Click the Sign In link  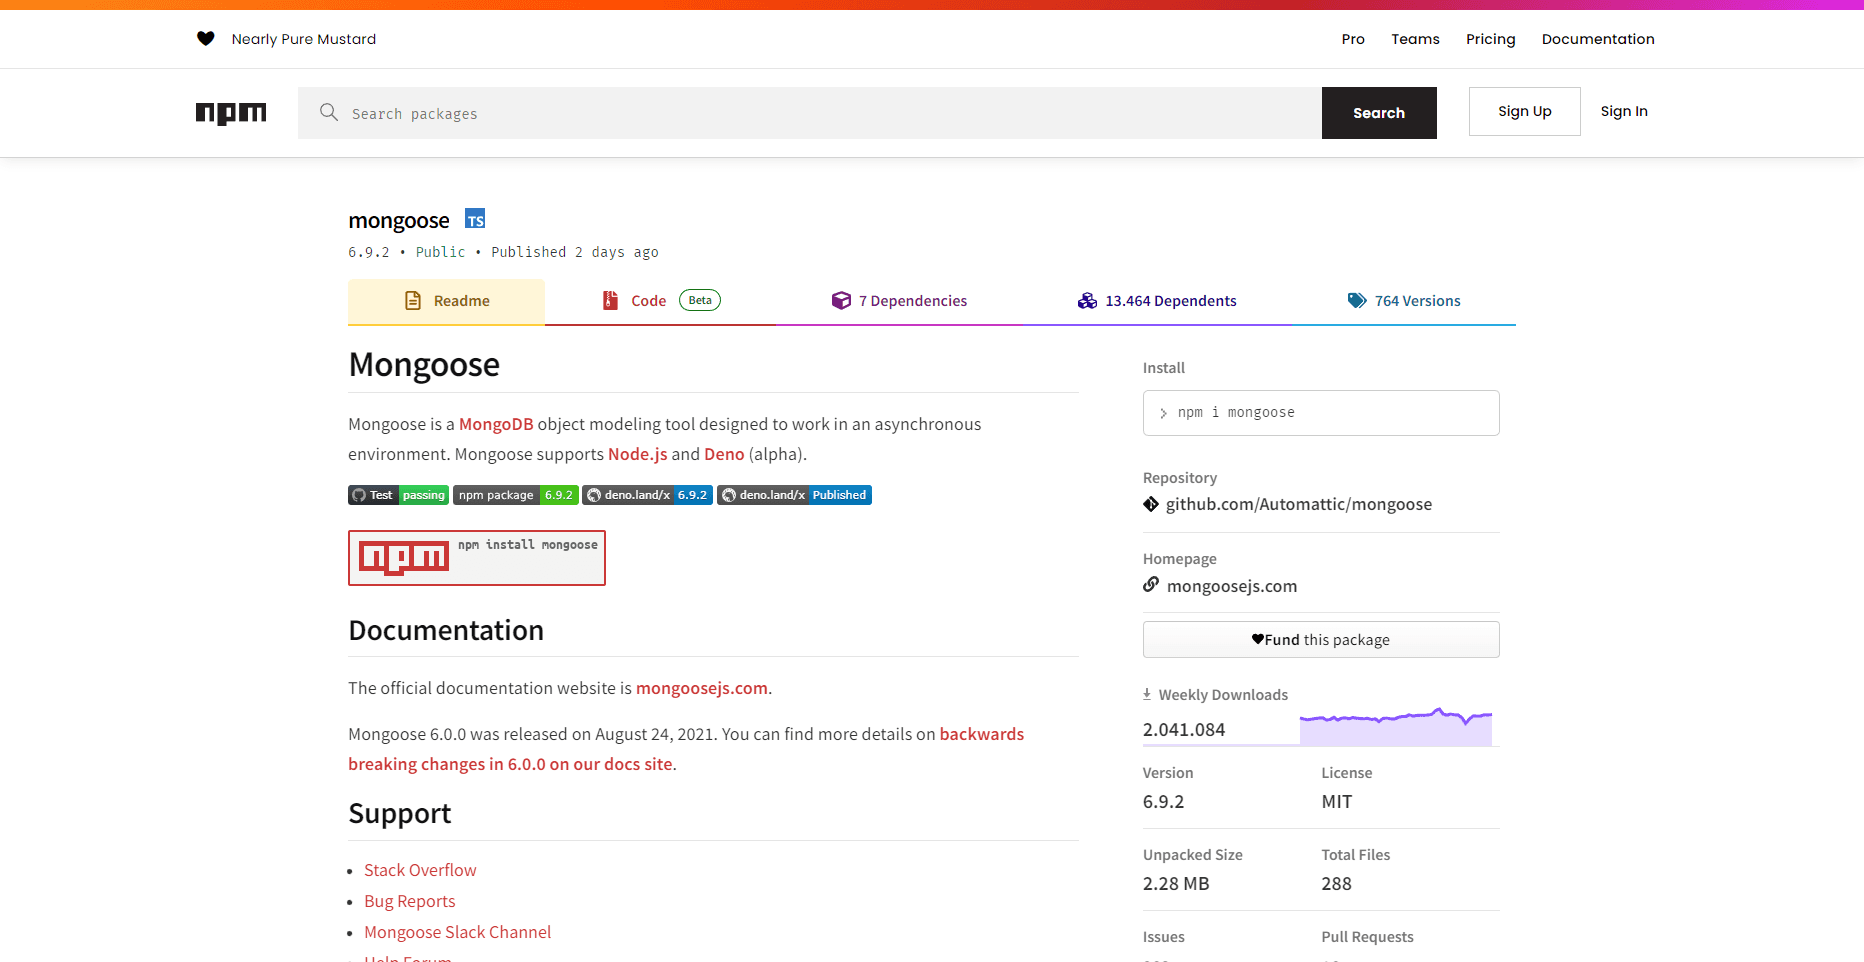(1624, 111)
